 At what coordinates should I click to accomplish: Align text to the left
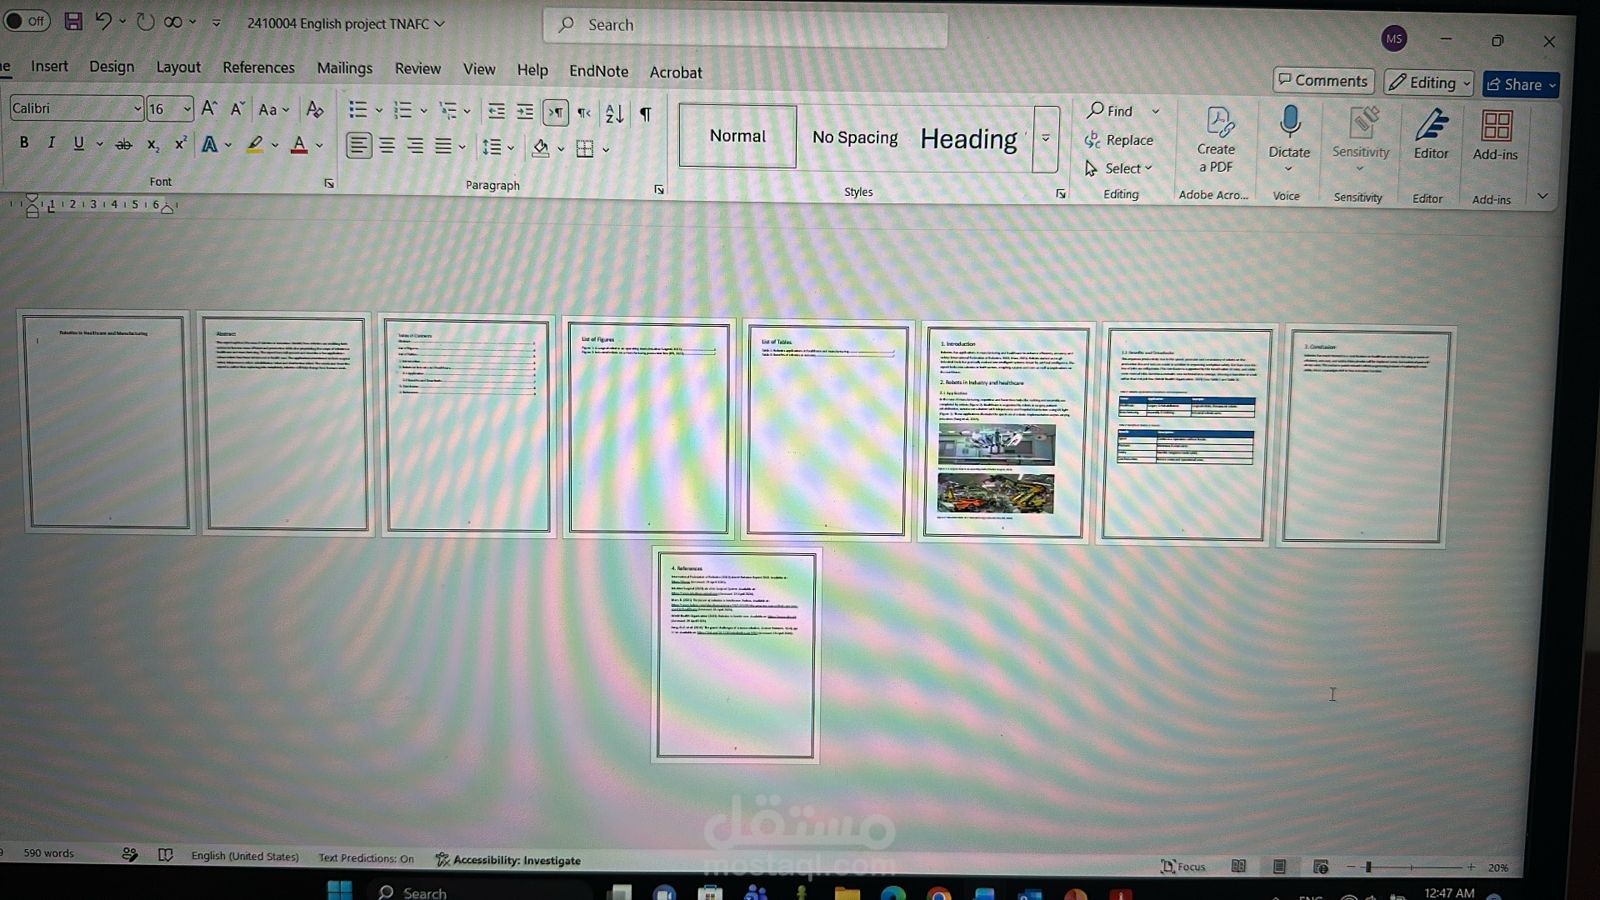(358, 146)
